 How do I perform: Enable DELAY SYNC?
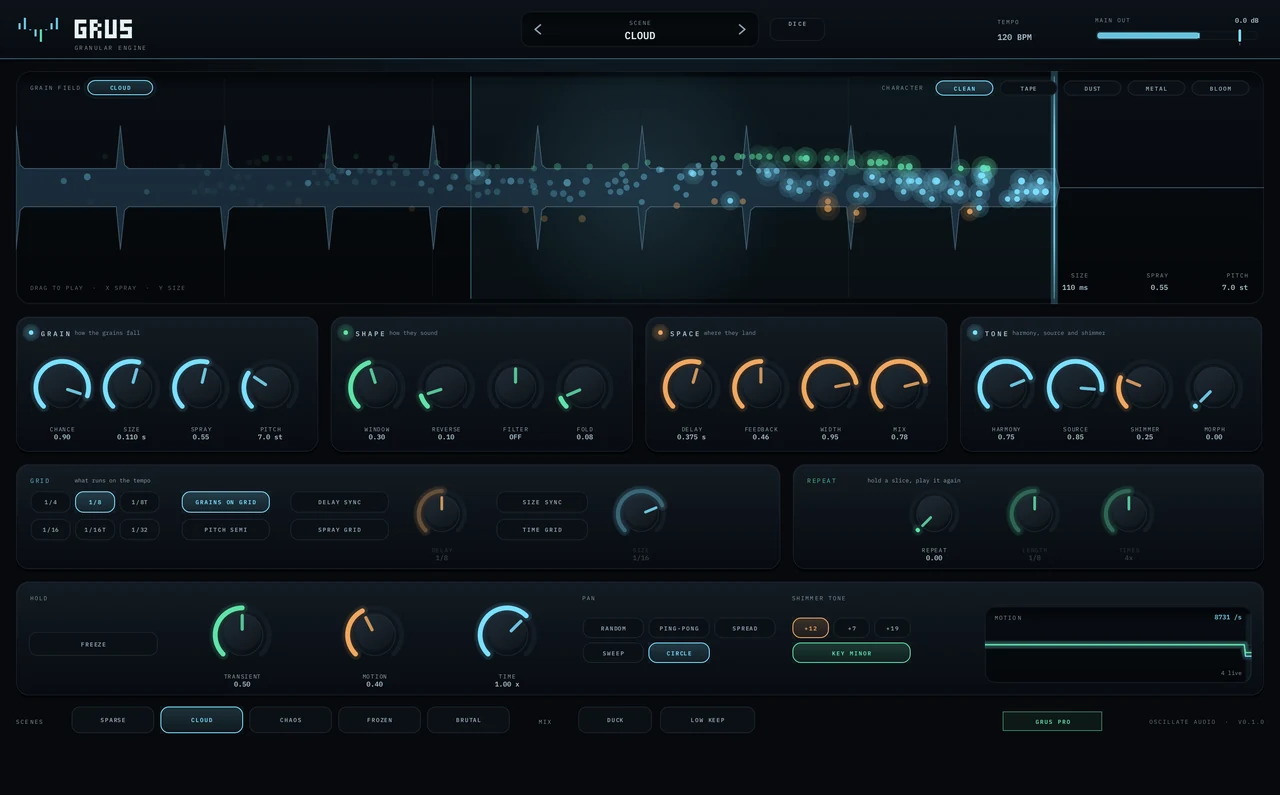pyautogui.click(x=339, y=502)
